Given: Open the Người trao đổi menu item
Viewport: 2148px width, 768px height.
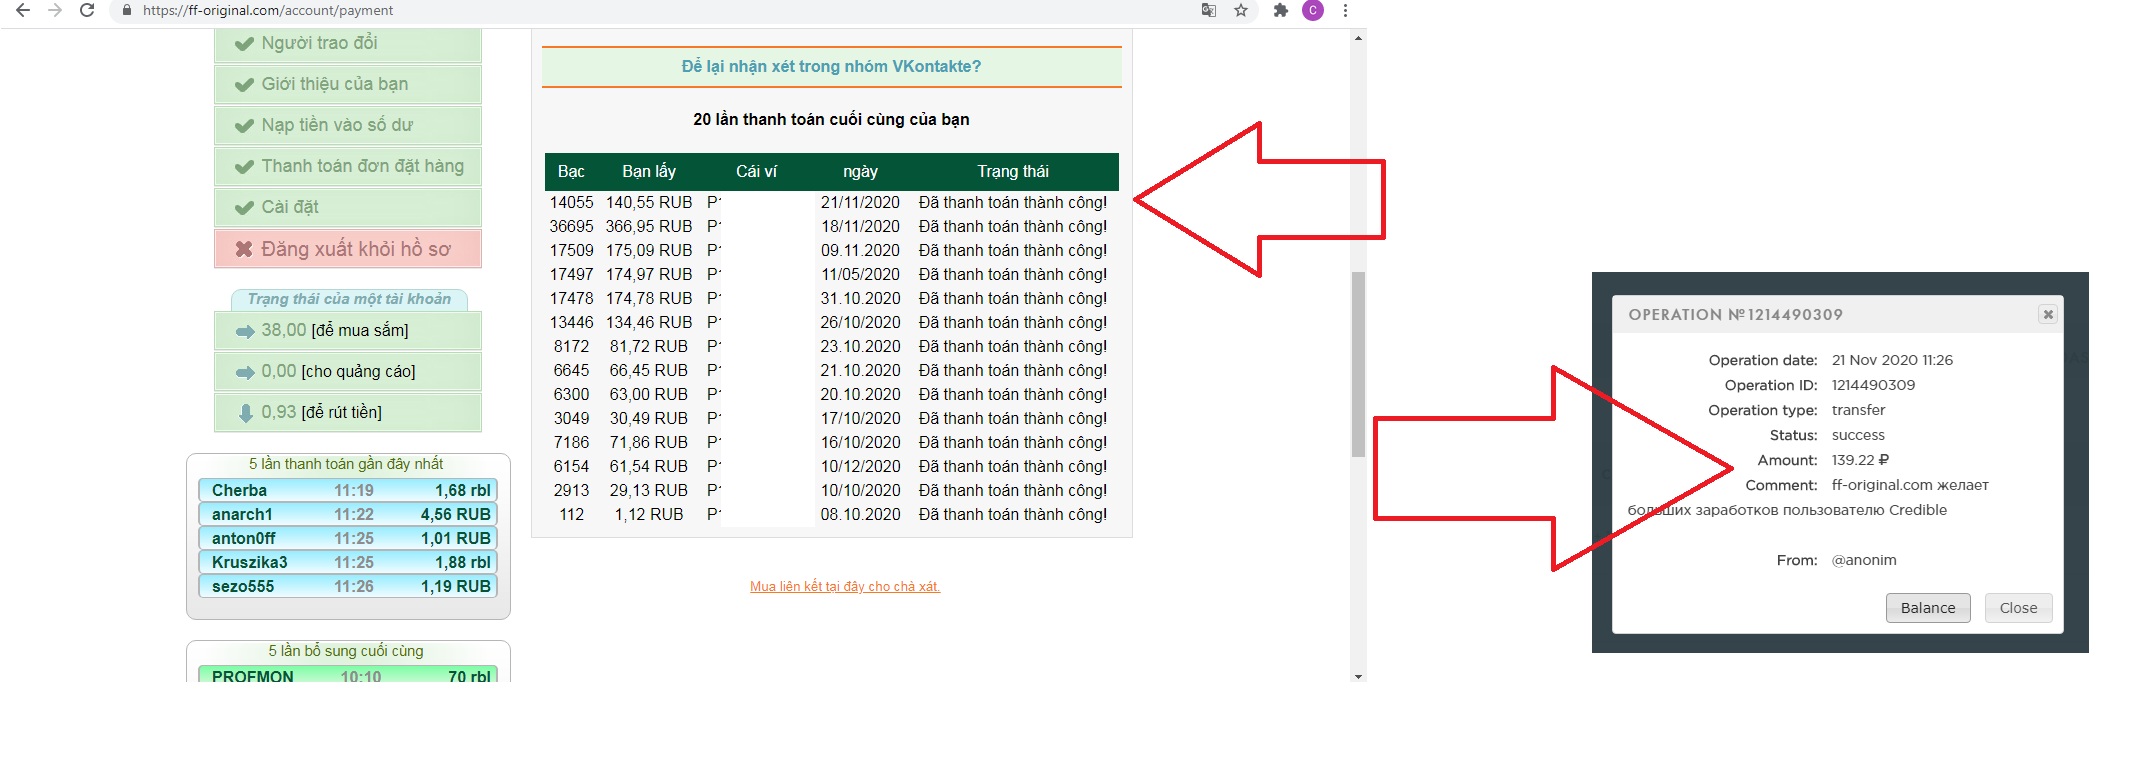Looking at the screenshot, I should (348, 44).
